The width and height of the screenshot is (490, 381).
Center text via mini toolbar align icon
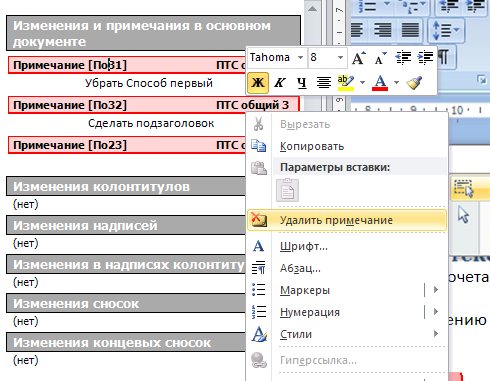click(x=324, y=82)
